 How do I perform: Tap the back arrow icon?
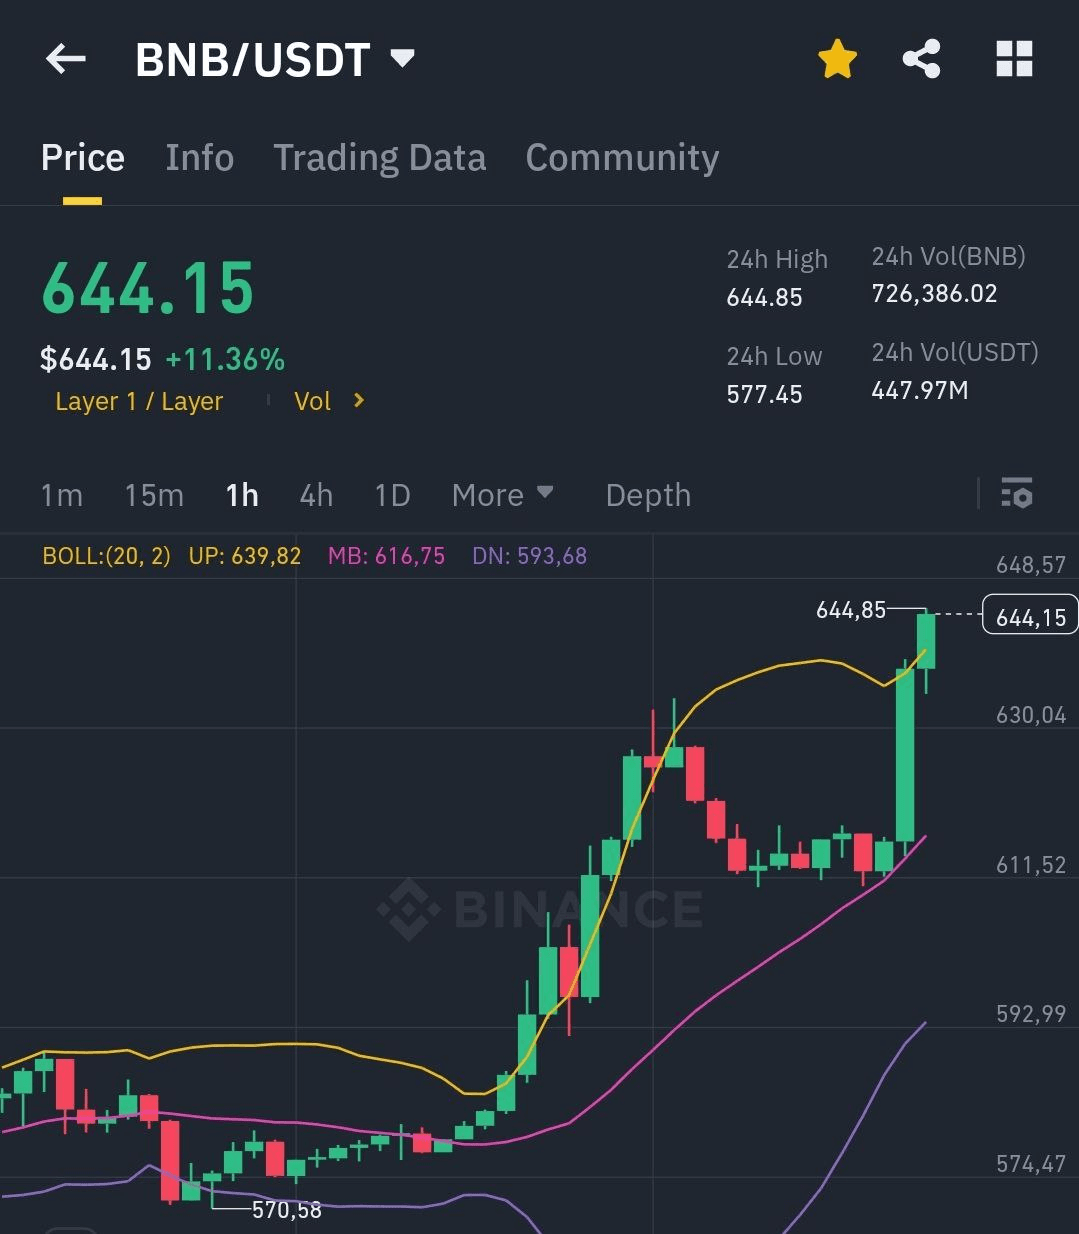pos(66,60)
